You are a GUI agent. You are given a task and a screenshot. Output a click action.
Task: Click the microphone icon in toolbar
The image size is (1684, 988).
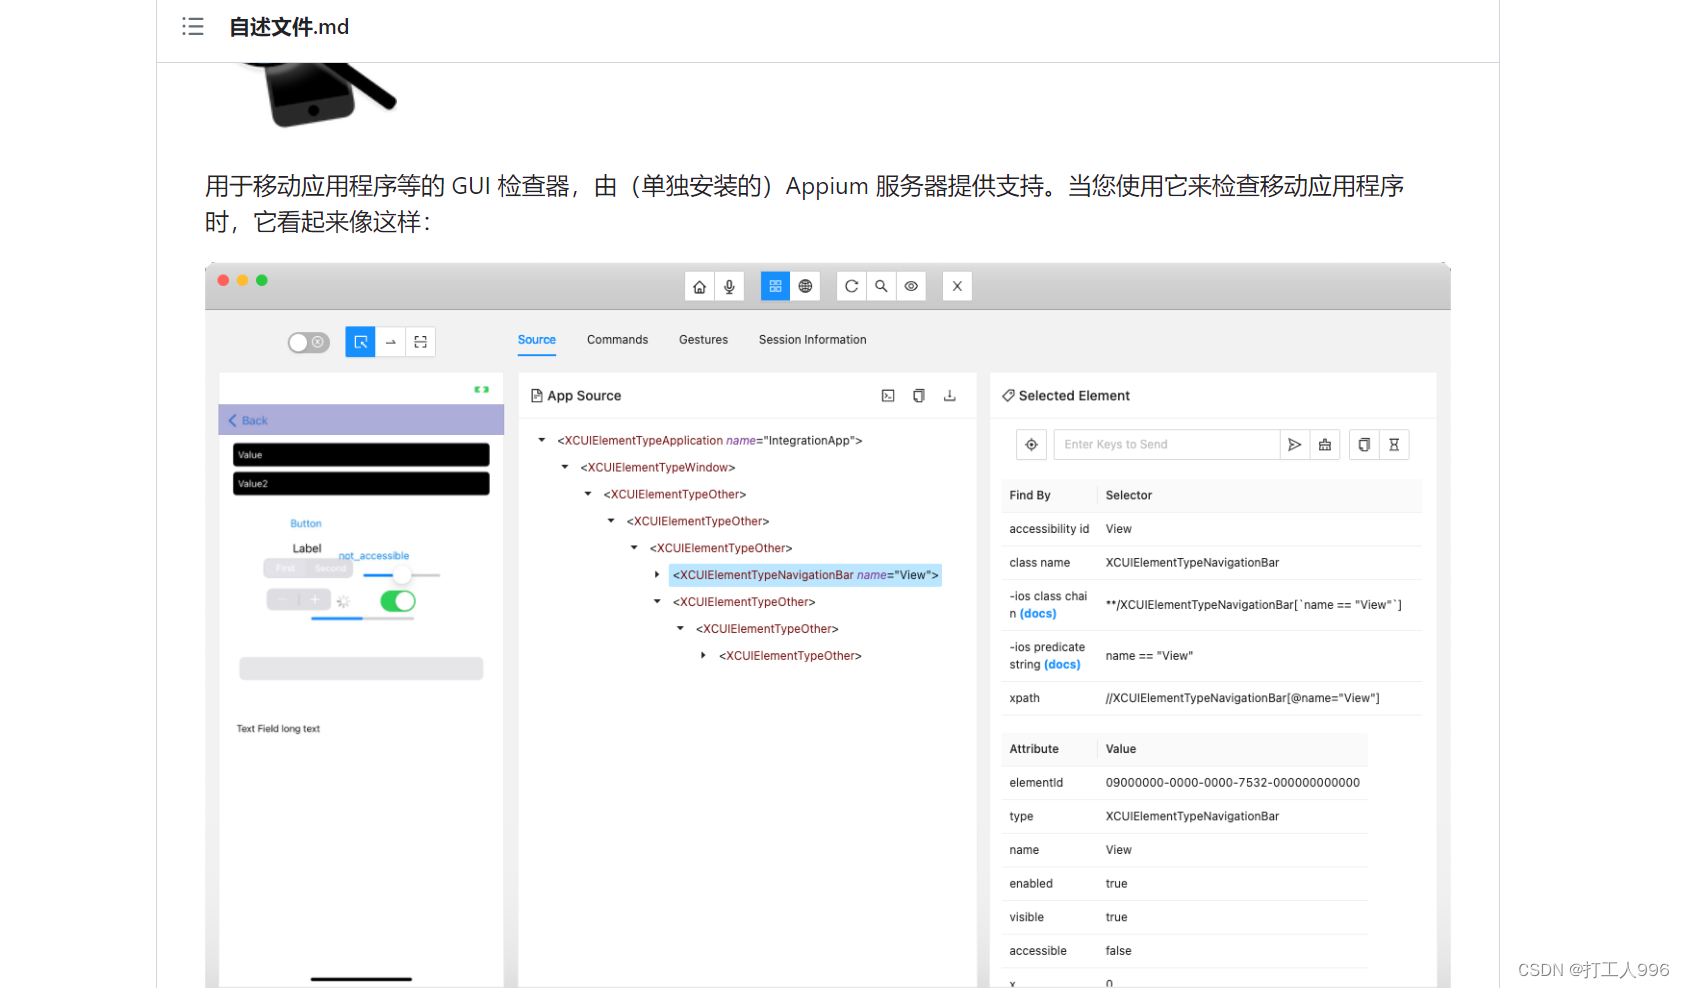tap(730, 286)
